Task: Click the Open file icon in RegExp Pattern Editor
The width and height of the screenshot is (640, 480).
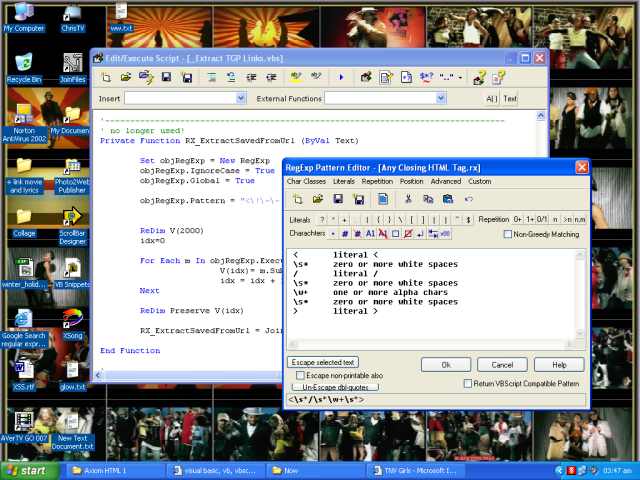Action: tap(317, 199)
